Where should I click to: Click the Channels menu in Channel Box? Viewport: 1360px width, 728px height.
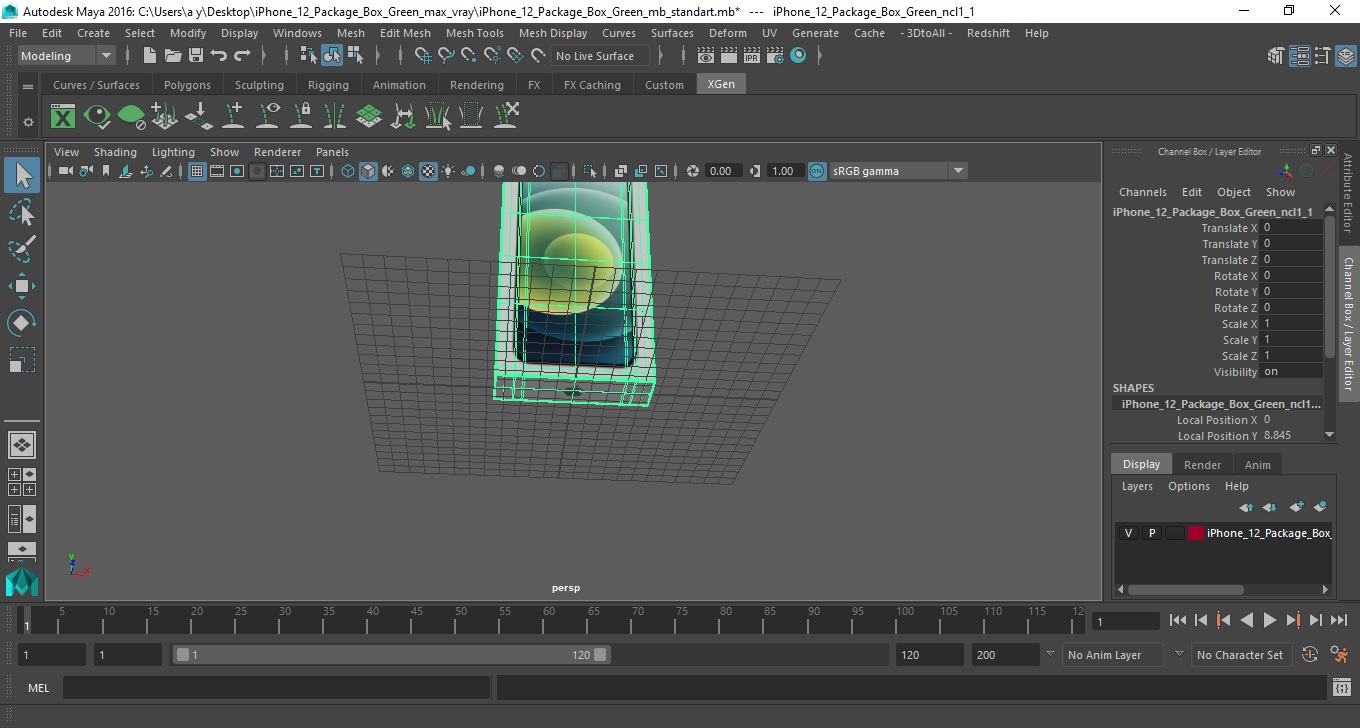[x=1142, y=192]
